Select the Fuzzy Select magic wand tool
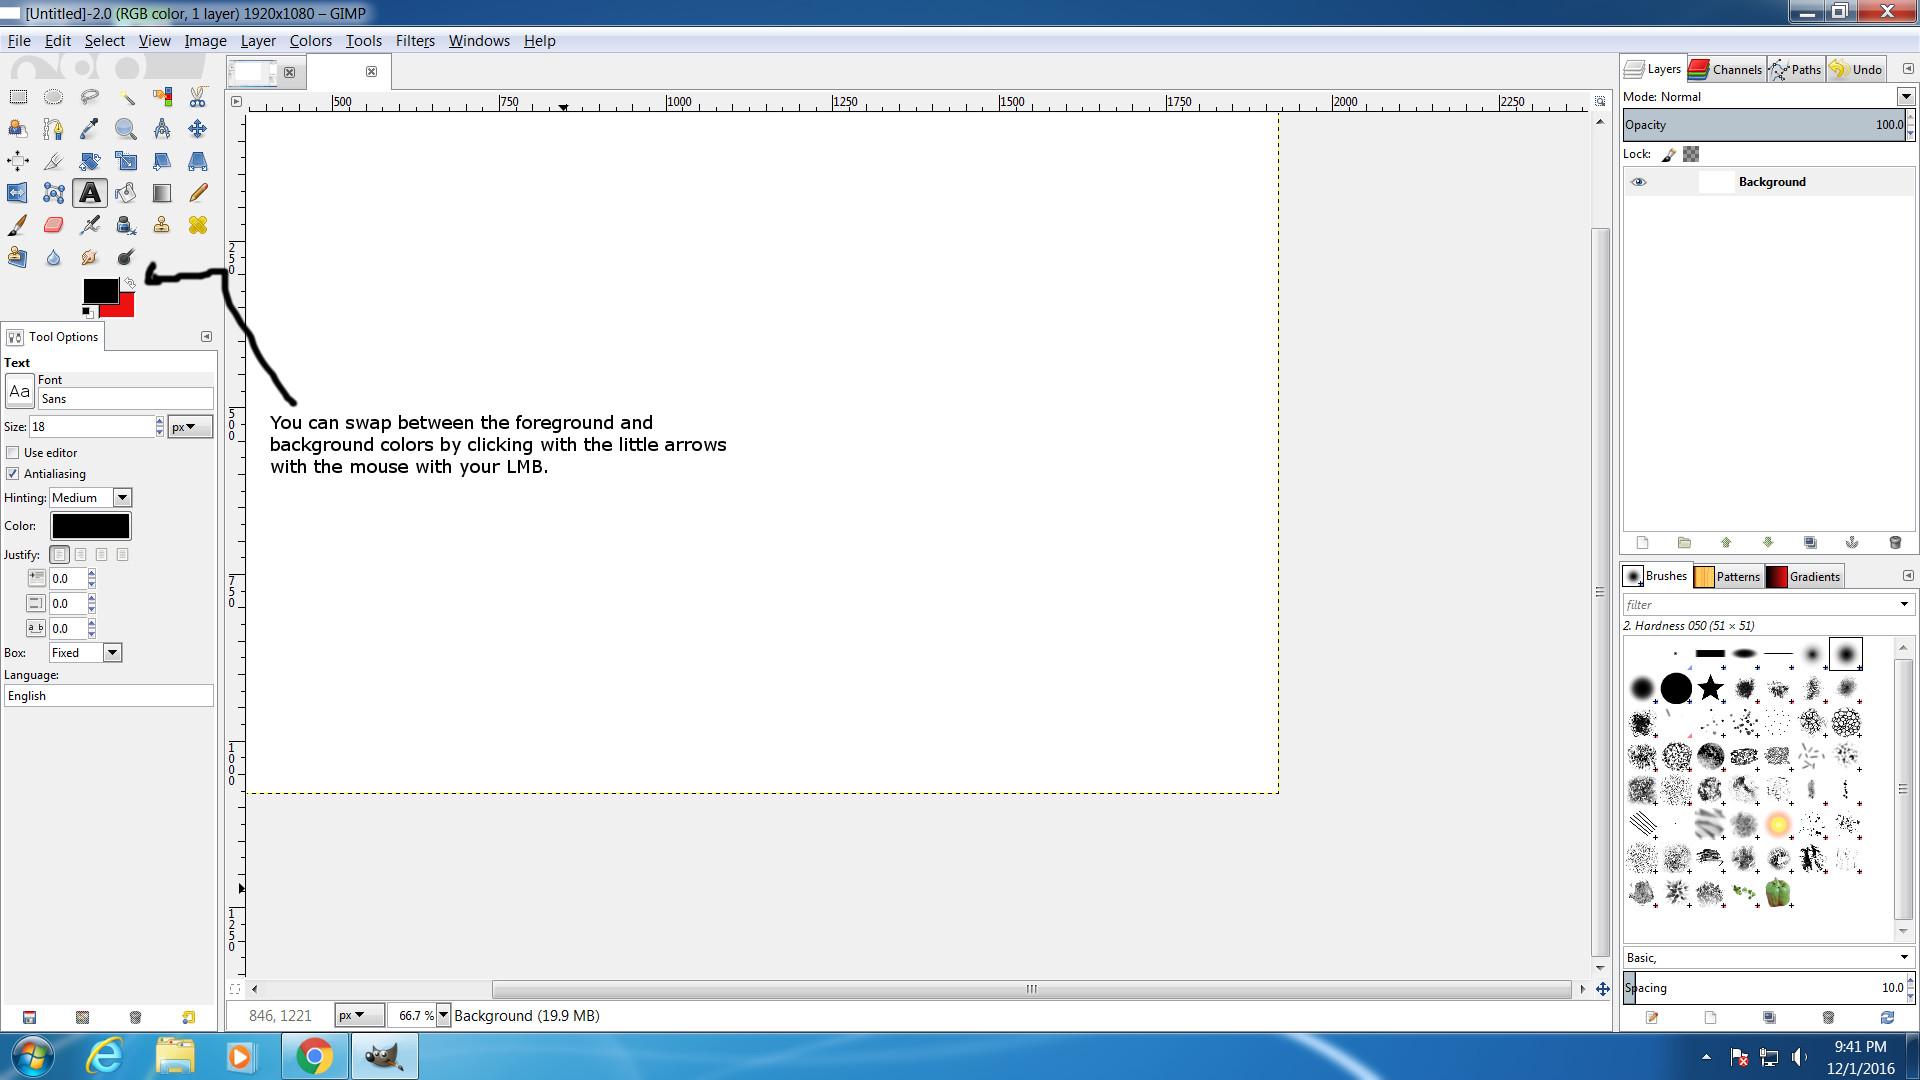This screenshot has width=1920, height=1080. pos(126,97)
